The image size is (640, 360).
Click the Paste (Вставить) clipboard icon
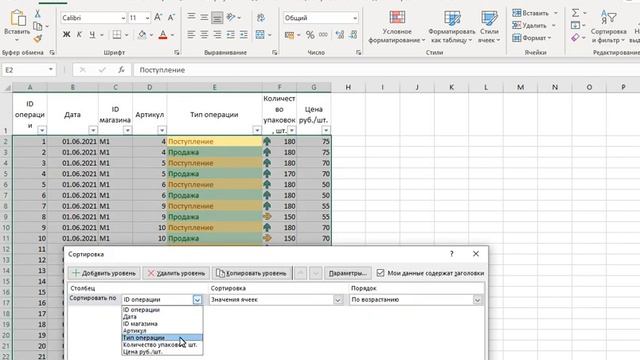(x=17, y=18)
